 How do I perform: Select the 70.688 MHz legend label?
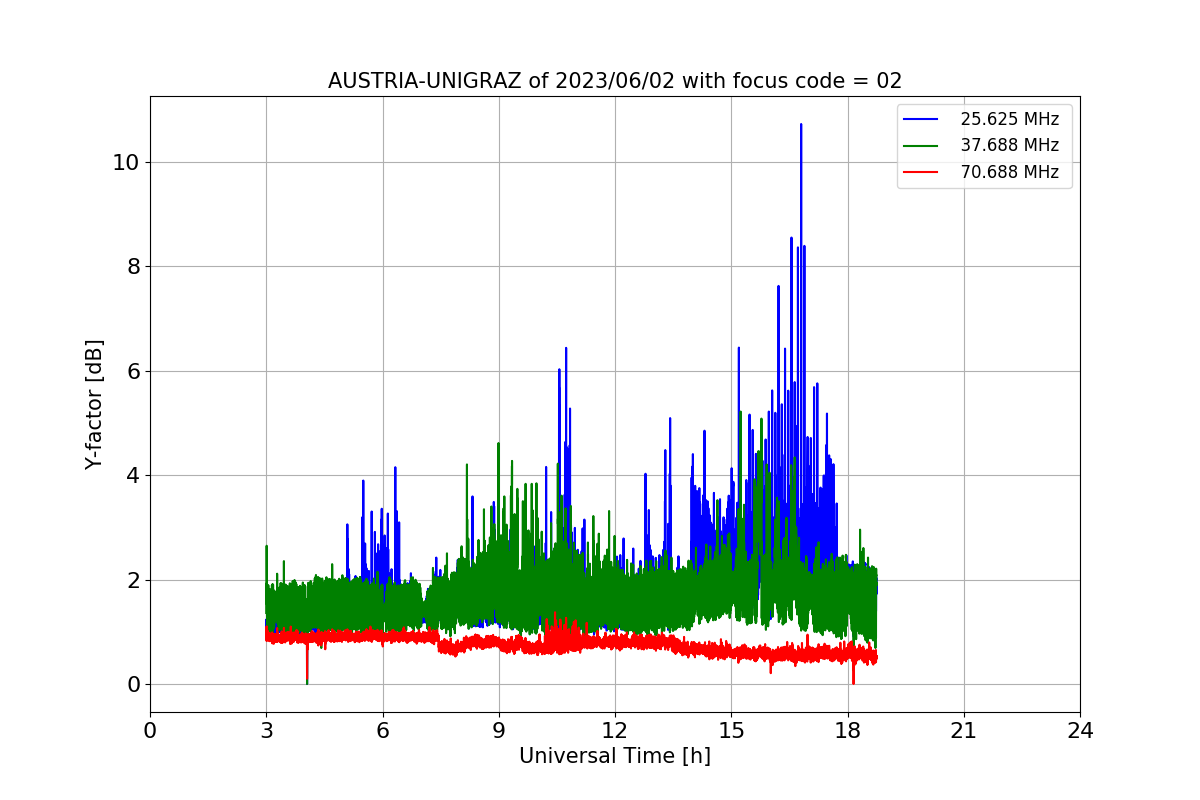1009,172
